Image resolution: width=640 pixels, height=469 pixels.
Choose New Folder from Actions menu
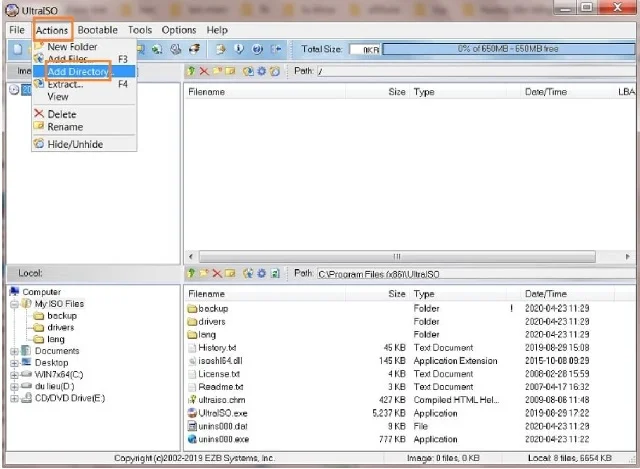[84, 47]
